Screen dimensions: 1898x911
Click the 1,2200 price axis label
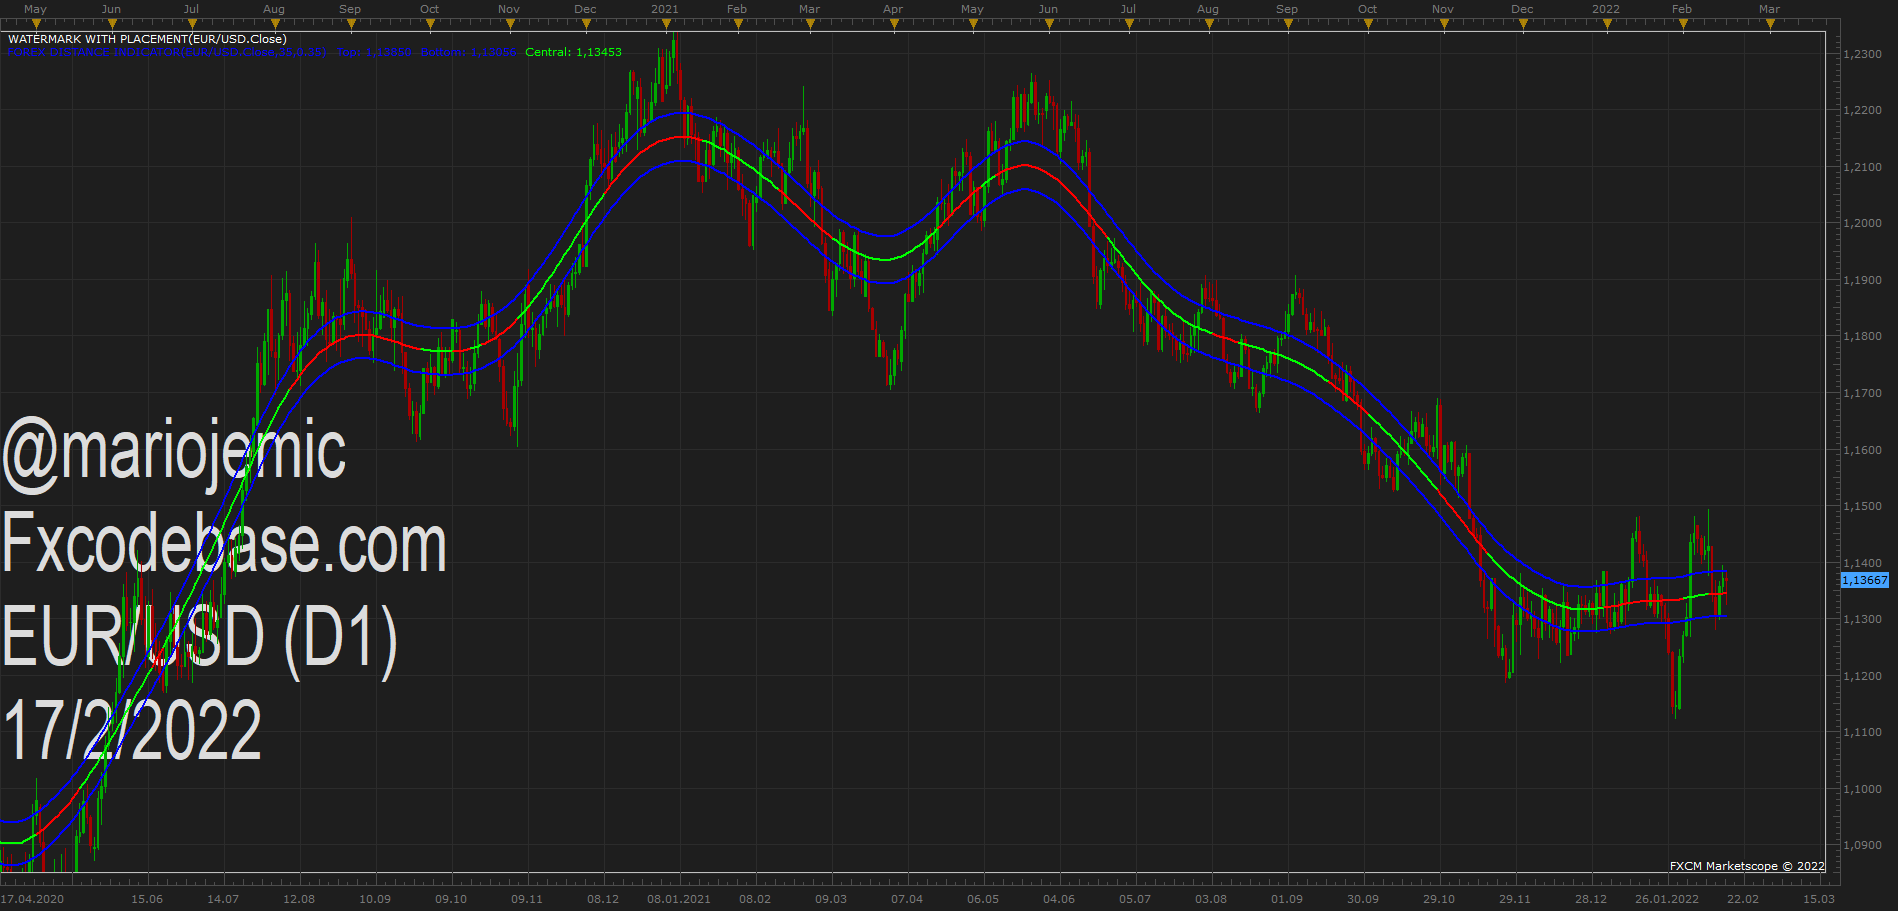(x=1862, y=111)
